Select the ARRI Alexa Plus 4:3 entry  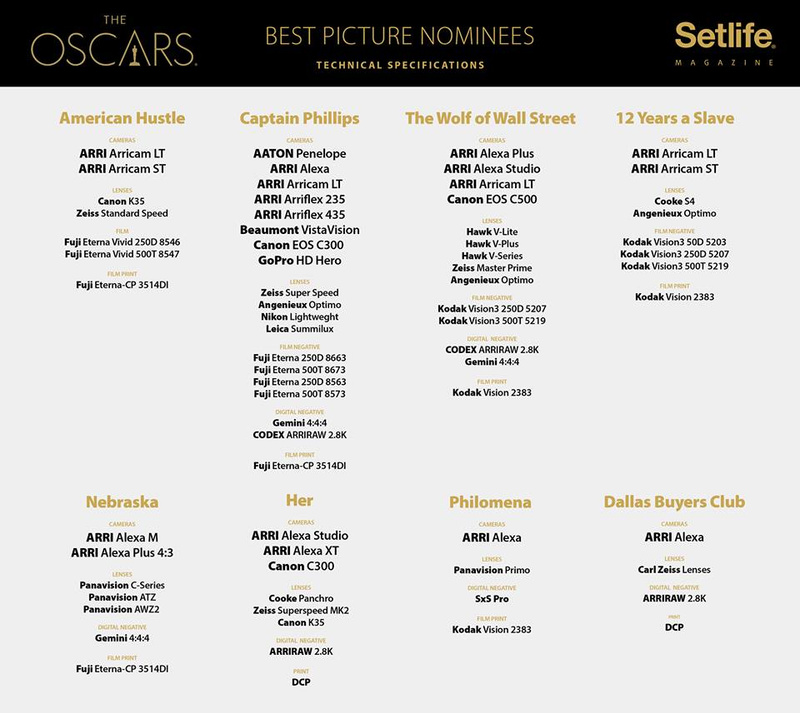click(x=122, y=552)
